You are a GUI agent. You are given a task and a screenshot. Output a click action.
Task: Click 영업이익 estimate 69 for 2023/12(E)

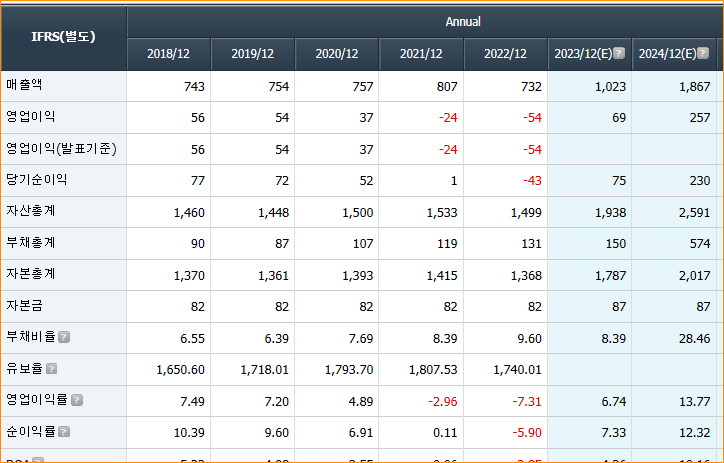(x=619, y=118)
